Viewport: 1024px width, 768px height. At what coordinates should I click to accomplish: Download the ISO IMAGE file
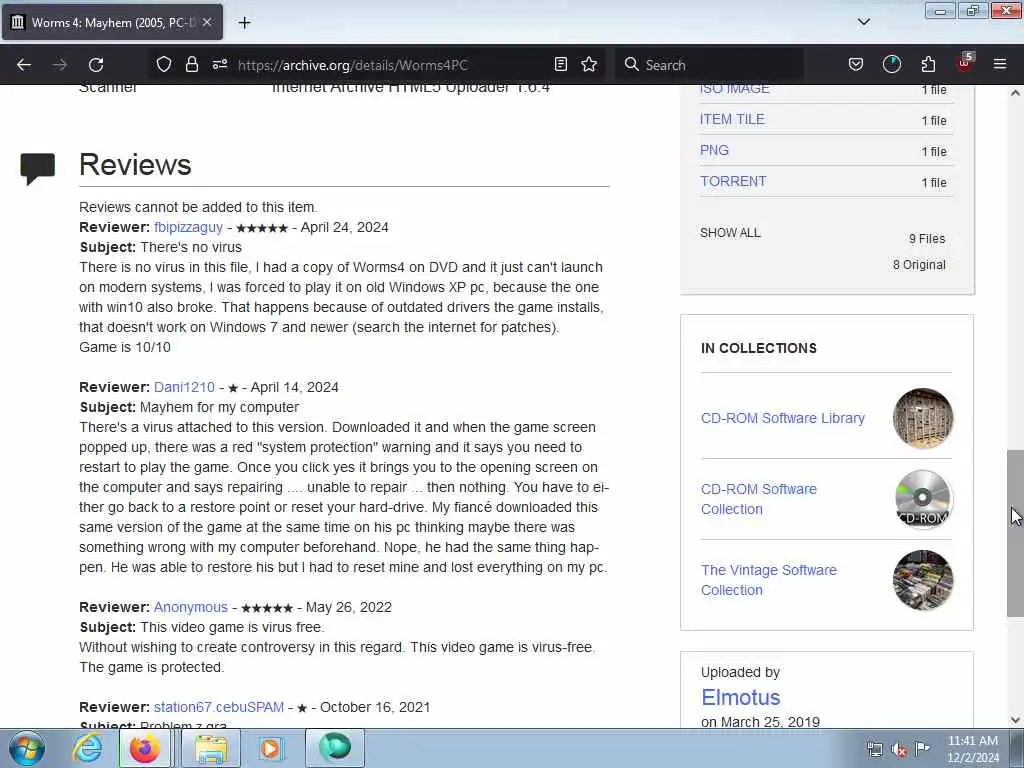(735, 88)
